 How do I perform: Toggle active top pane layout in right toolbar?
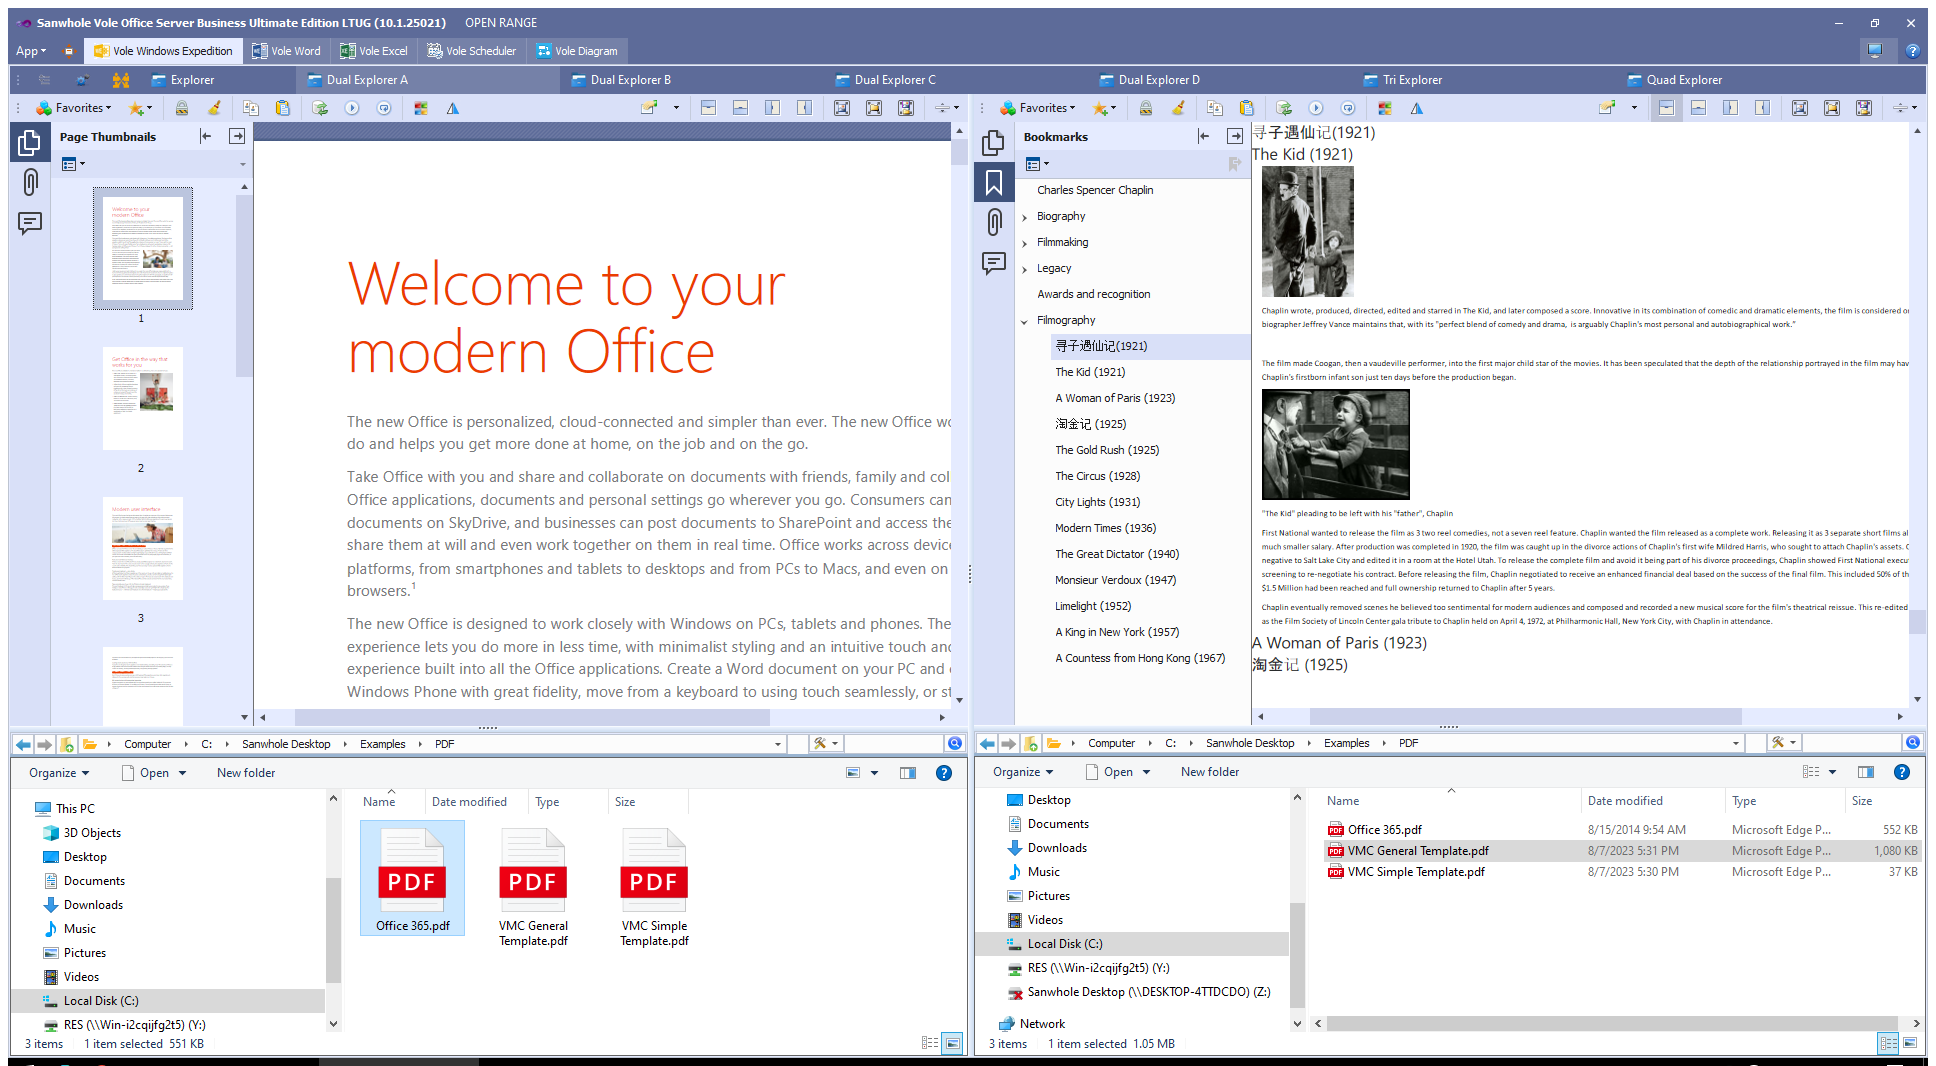(x=1666, y=108)
